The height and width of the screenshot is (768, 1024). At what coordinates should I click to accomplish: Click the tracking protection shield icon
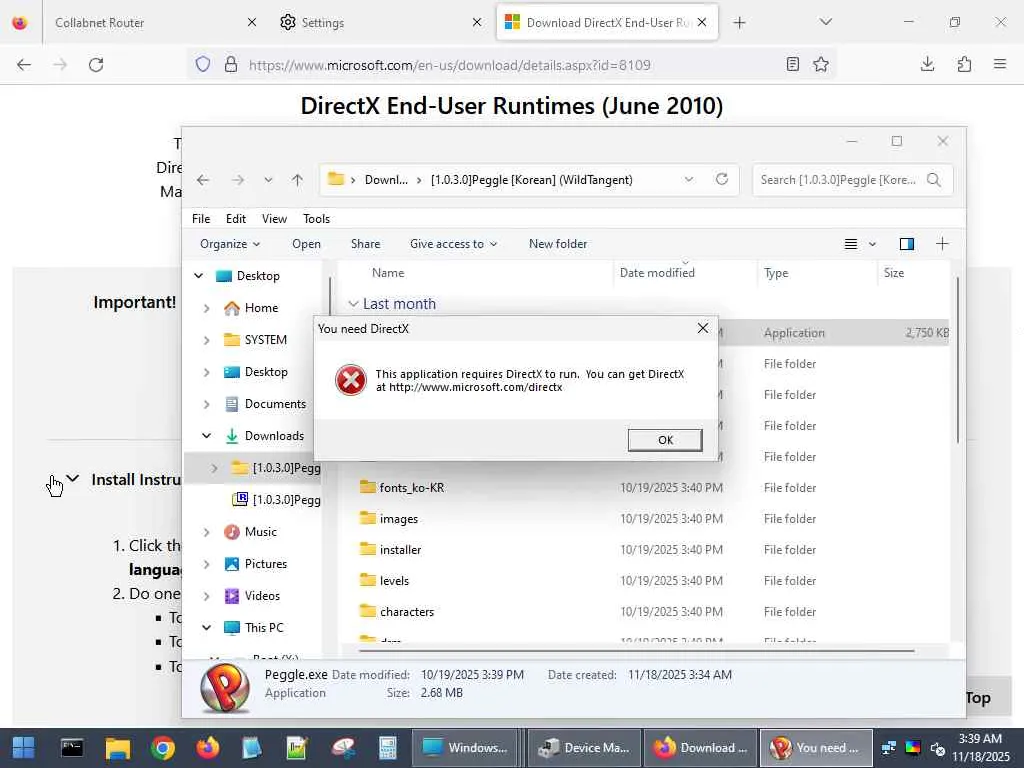pos(203,64)
